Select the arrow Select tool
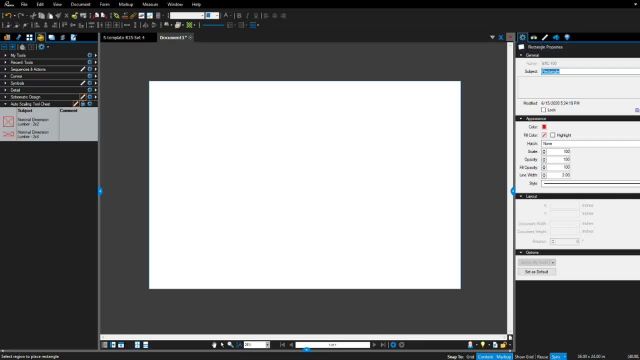 click(x=222, y=345)
